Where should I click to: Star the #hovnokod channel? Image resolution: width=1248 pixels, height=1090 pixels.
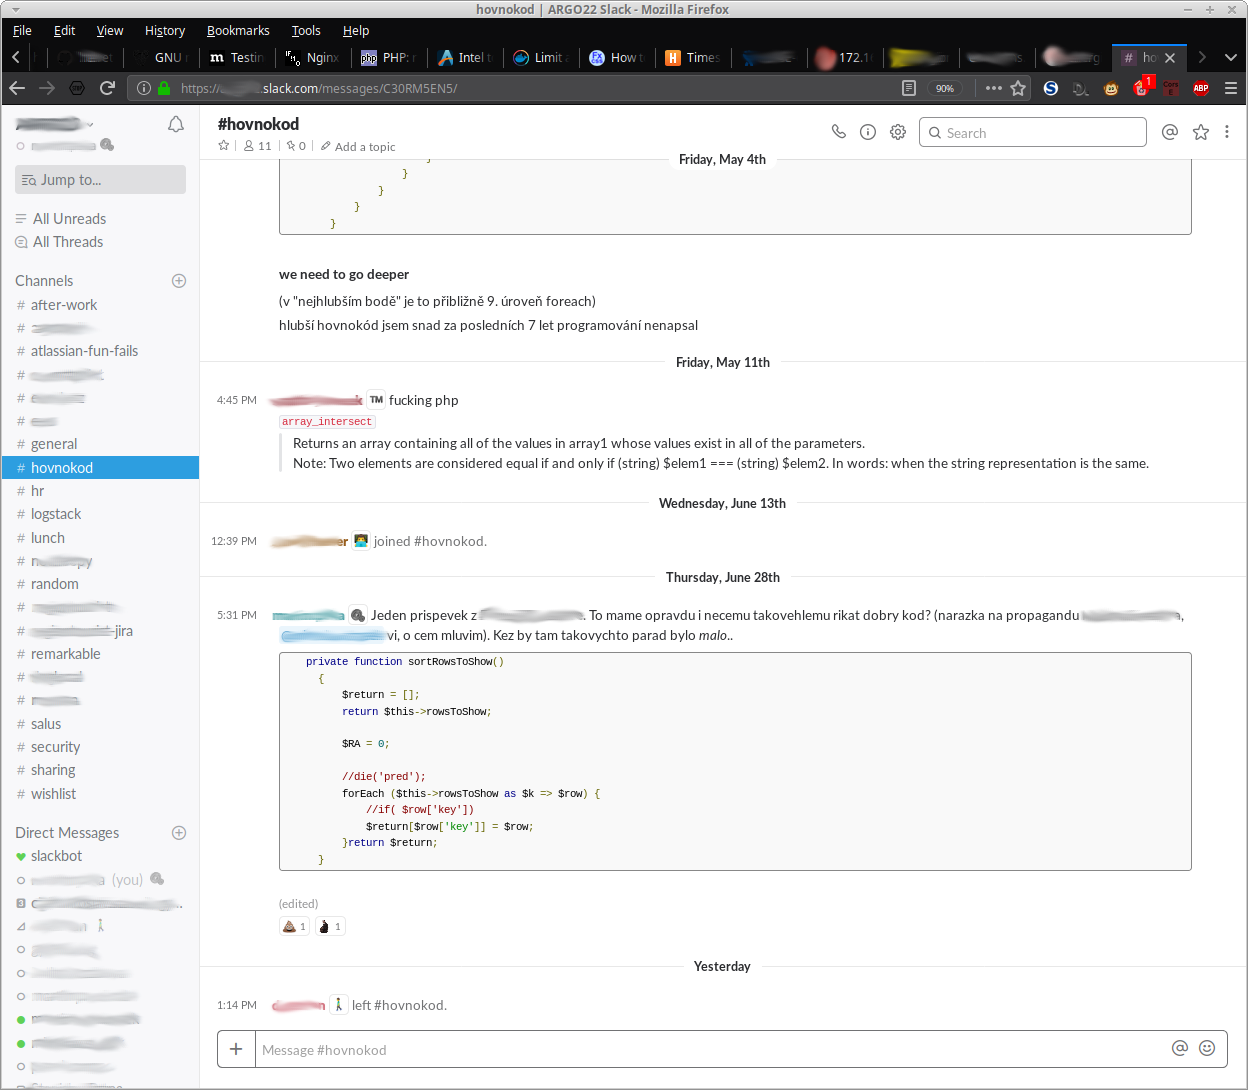pyautogui.click(x=224, y=146)
